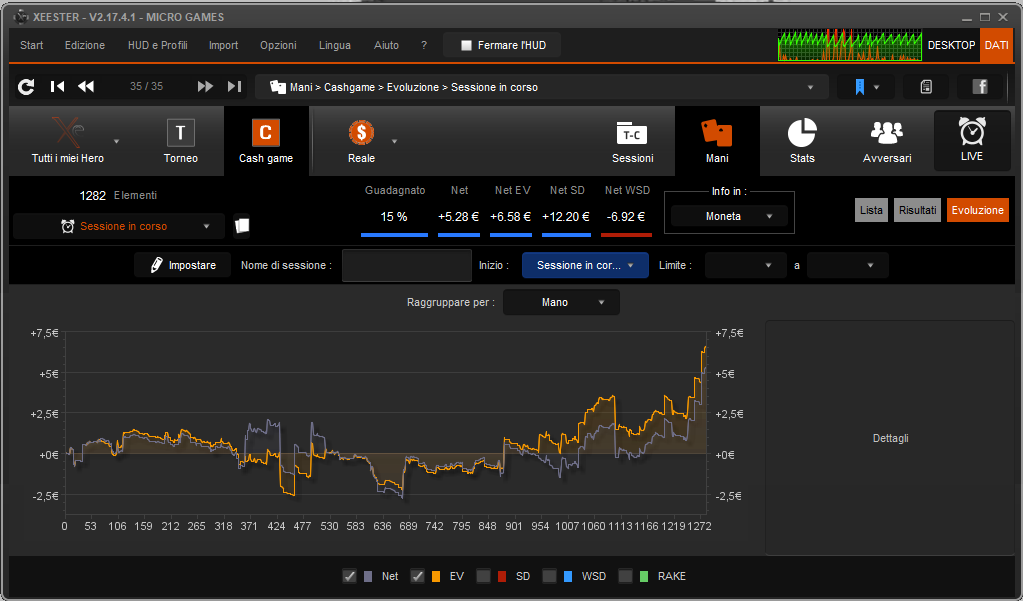Jump to the last page icon
1023x601 pixels.
pyautogui.click(x=234, y=86)
